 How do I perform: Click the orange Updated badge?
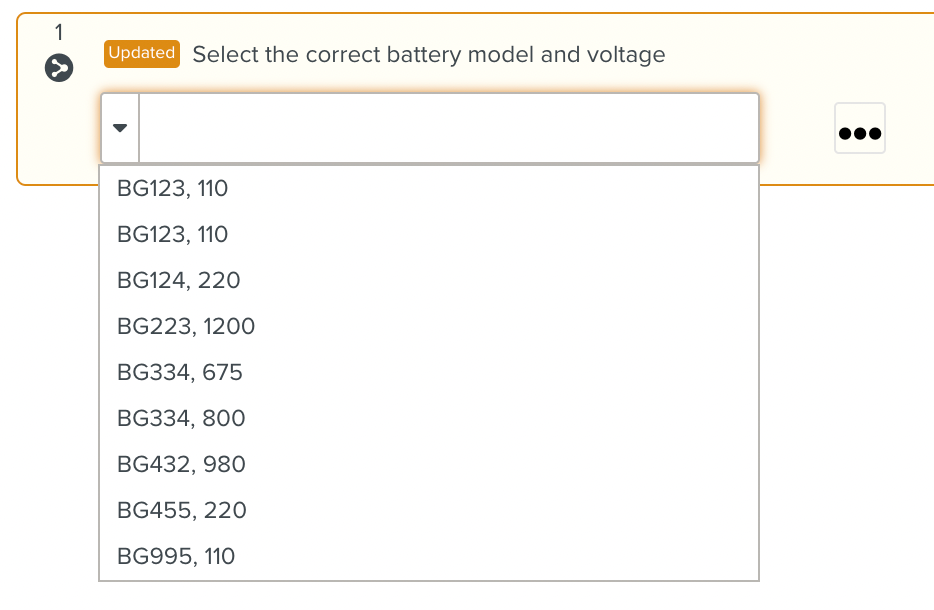pyautogui.click(x=142, y=54)
